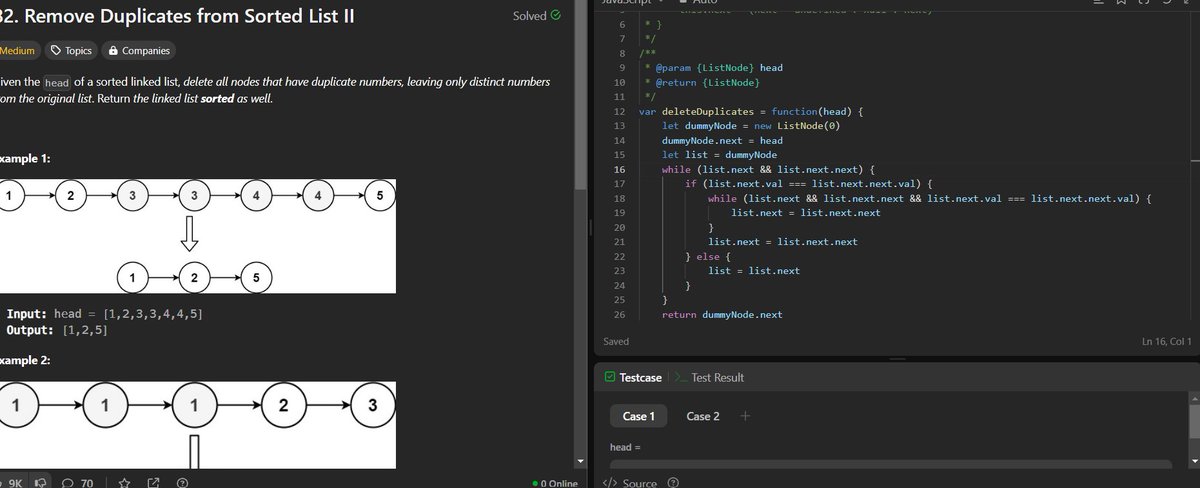Click the 'head =' label in testcase
1200x488 pixels.
625,446
